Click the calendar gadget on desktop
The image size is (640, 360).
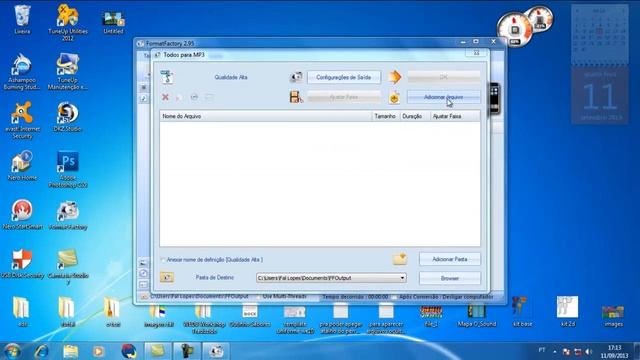point(600,64)
